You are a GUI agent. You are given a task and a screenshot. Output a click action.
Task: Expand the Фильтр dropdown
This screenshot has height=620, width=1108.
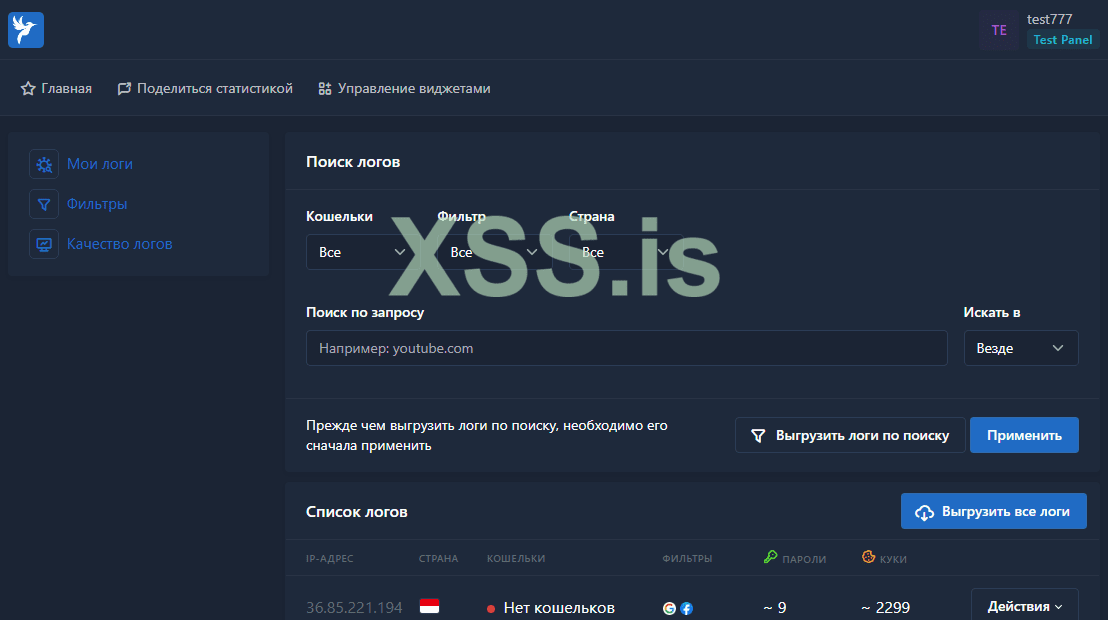pyautogui.click(x=494, y=252)
